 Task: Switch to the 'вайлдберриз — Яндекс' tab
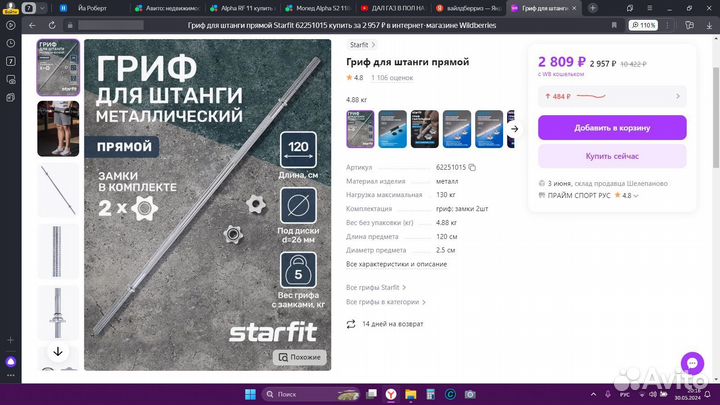tap(467, 8)
